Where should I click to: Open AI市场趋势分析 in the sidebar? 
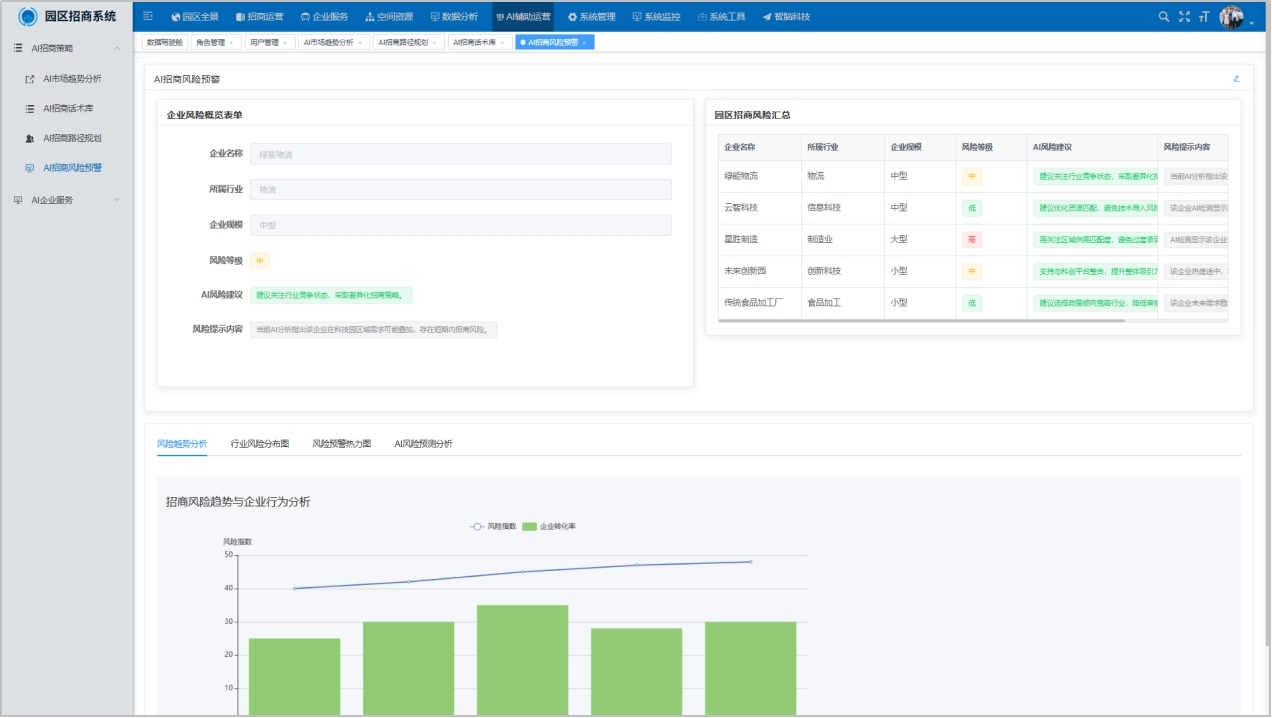coord(72,78)
